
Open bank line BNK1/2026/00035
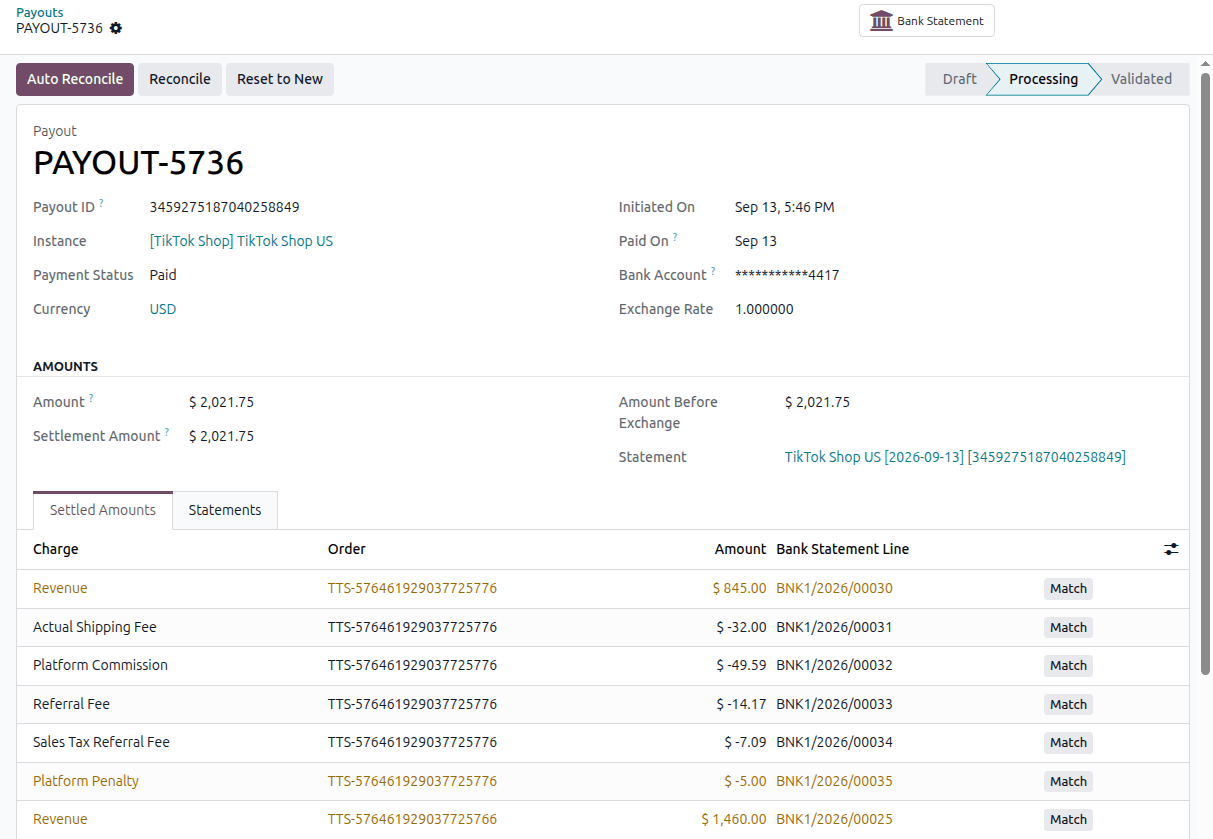pyautogui.click(x=834, y=781)
